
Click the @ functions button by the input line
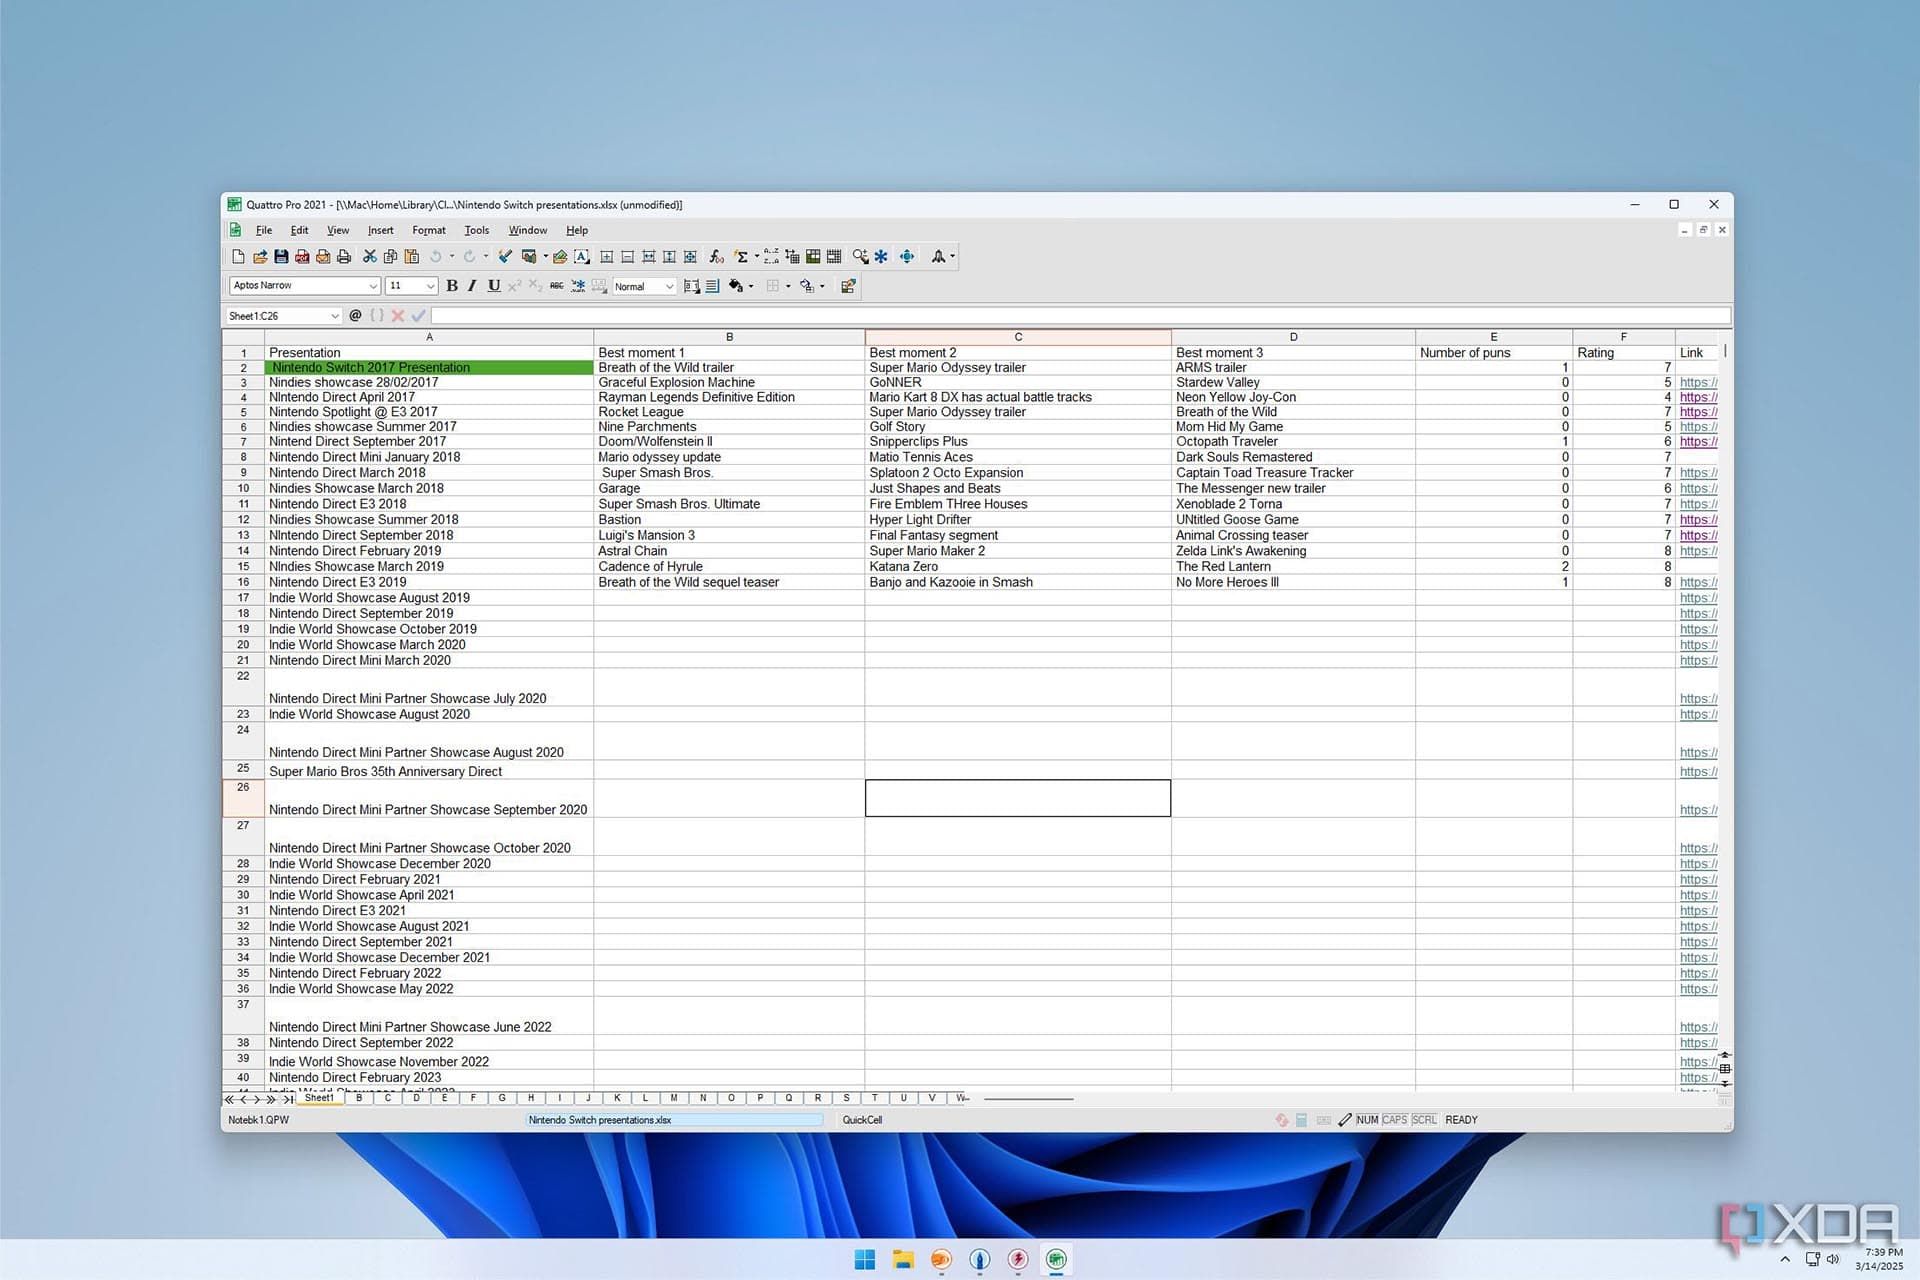coord(355,315)
